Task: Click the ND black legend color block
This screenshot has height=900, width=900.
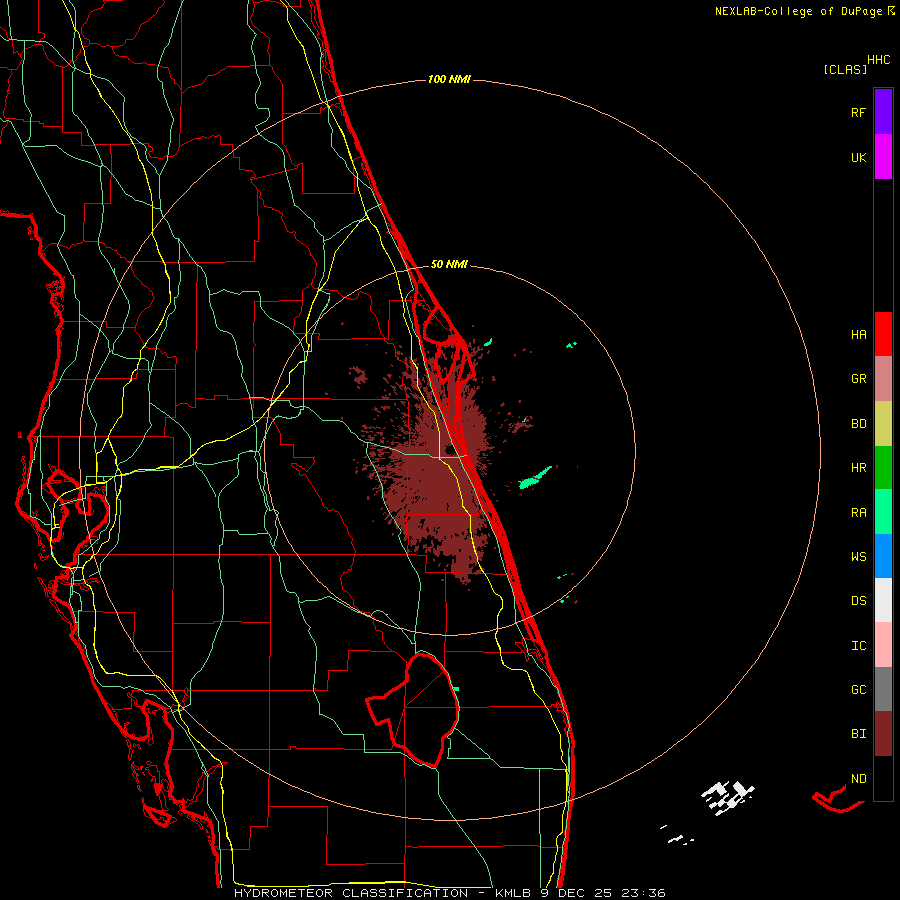Action: (883, 778)
